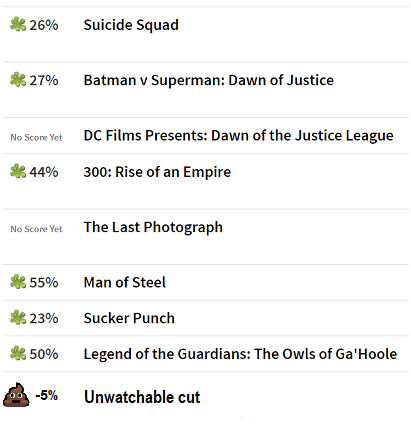The image size is (411, 441).
Task: Click No Score Yet beside DC Films Presents
Action: [x=36, y=137]
